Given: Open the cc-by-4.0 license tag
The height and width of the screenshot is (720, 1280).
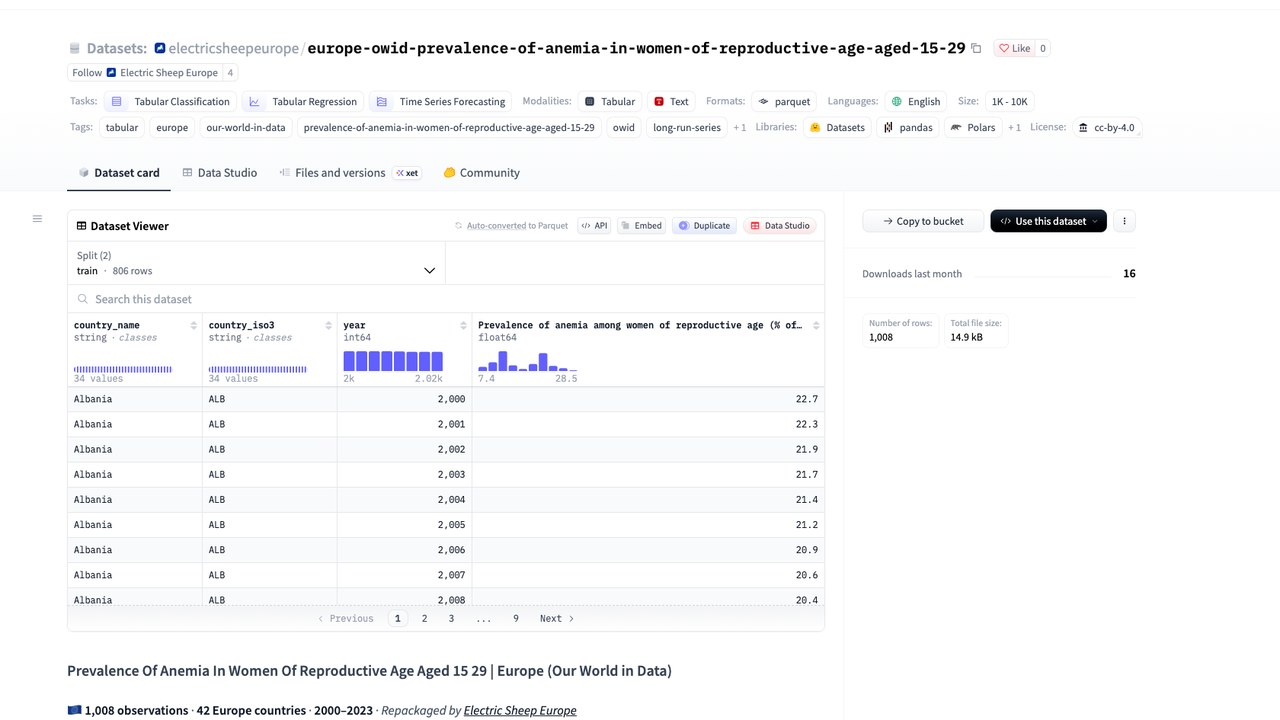Looking at the screenshot, I should [x=1106, y=127].
